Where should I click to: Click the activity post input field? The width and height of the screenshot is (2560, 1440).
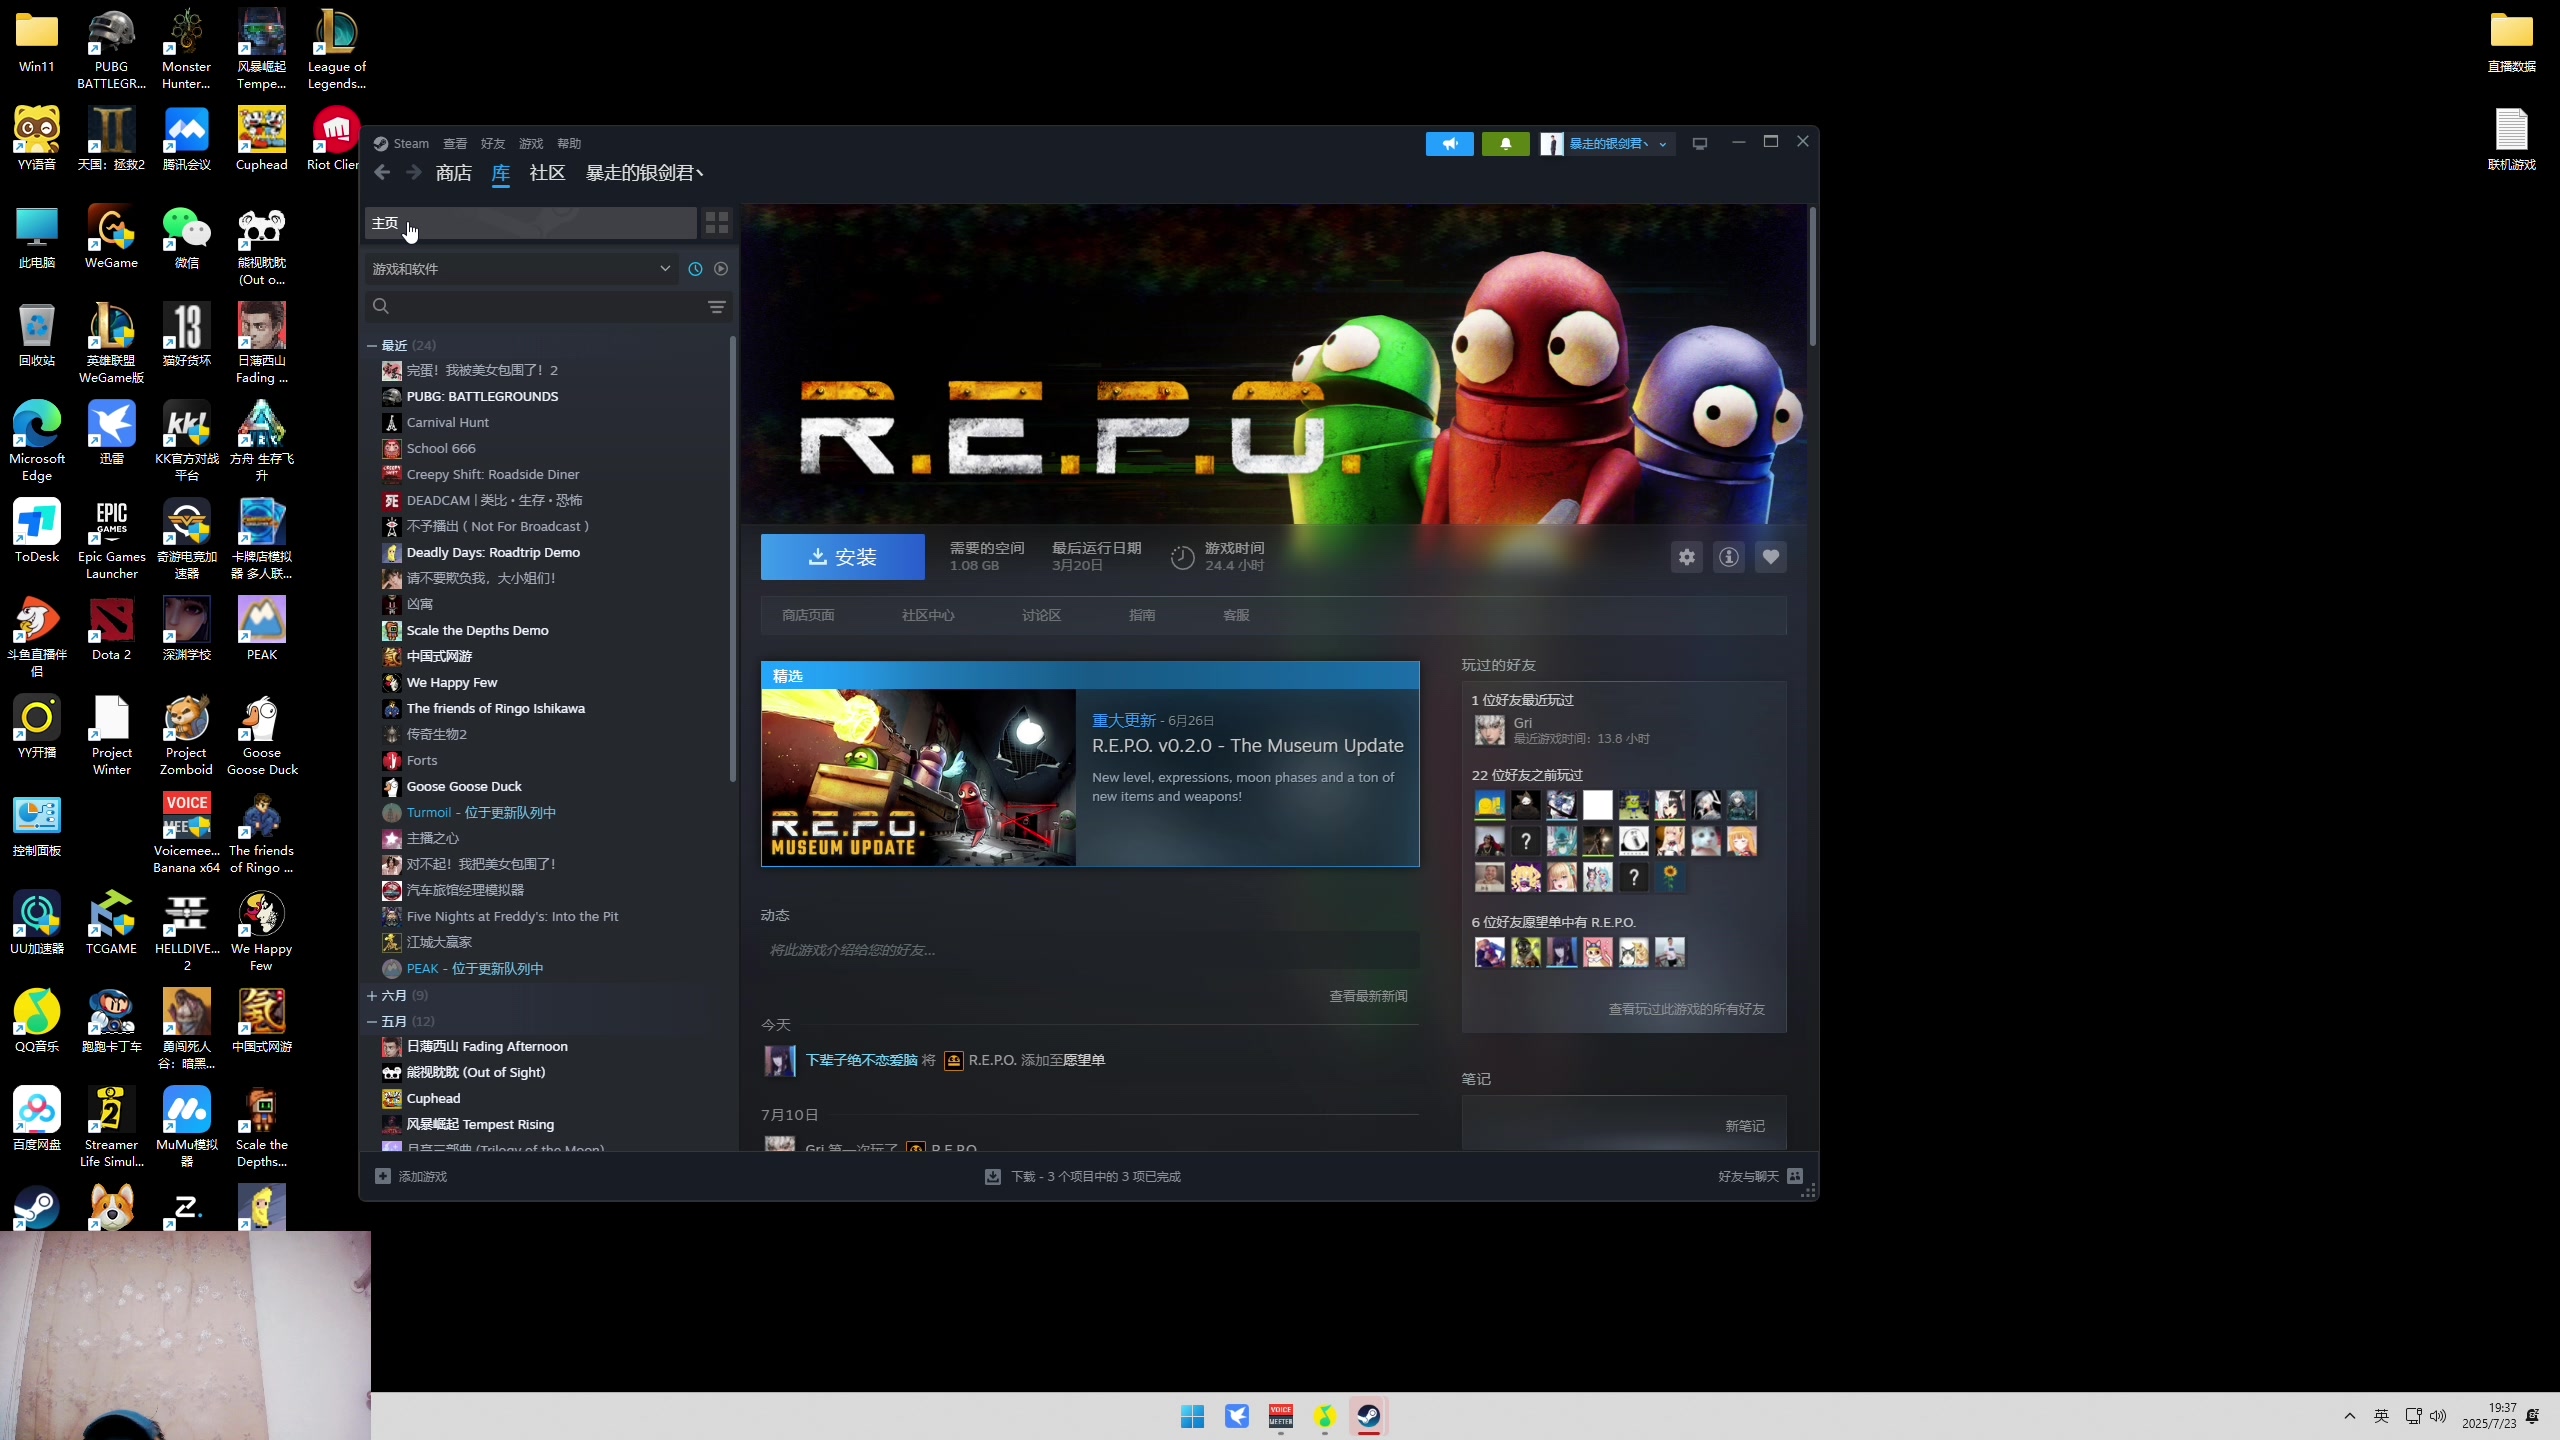click(1090, 950)
